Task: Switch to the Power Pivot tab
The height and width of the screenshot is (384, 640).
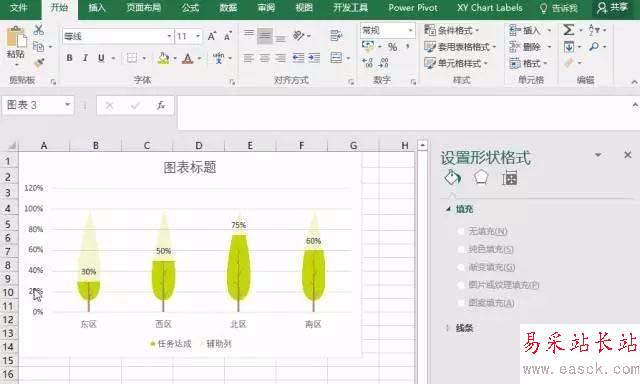Action: coord(413,8)
